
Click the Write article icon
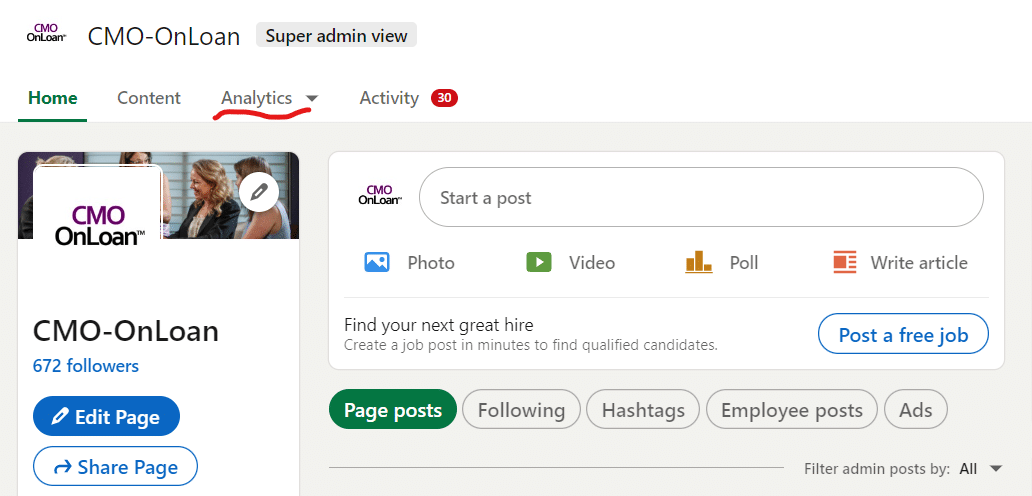(x=844, y=262)
